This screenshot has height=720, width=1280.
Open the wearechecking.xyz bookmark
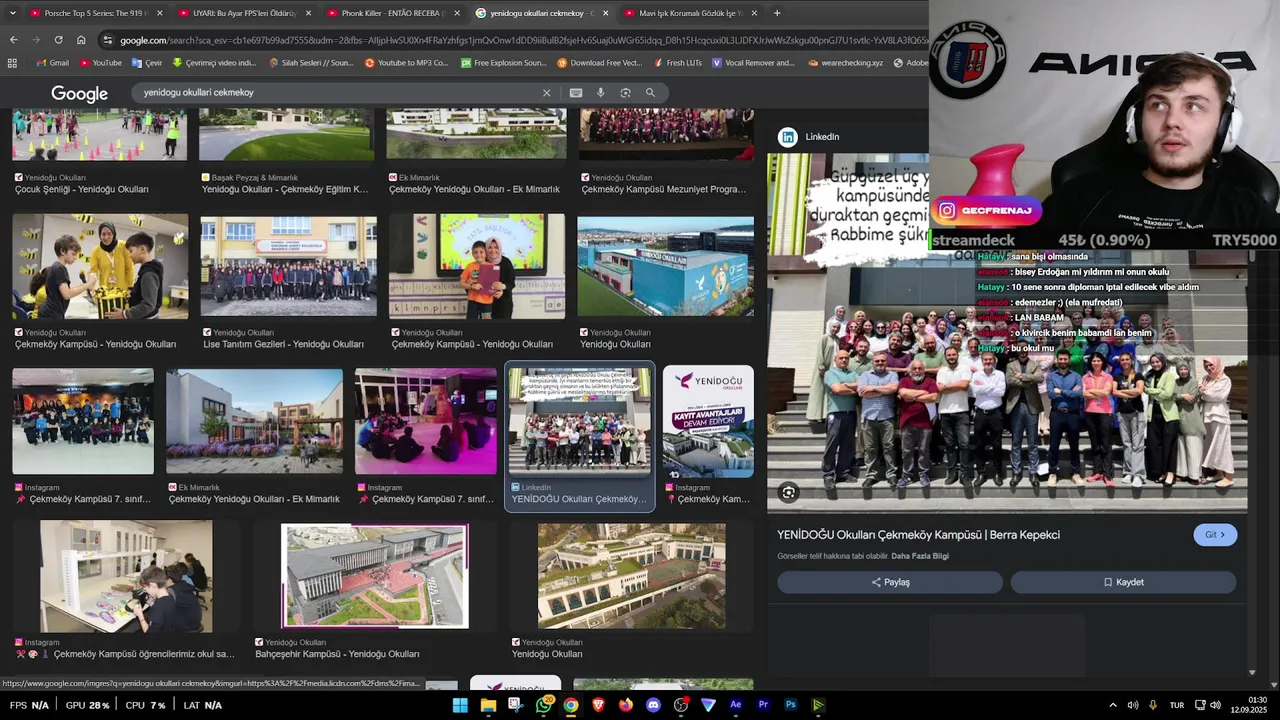click(845, 63)
